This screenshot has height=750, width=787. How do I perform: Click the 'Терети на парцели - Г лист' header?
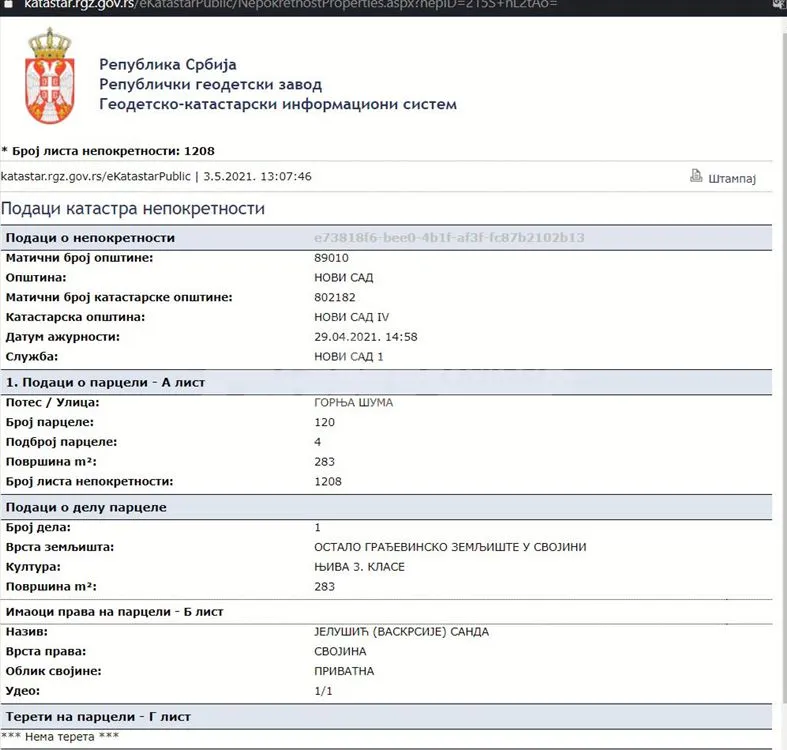tap(98, 717)
